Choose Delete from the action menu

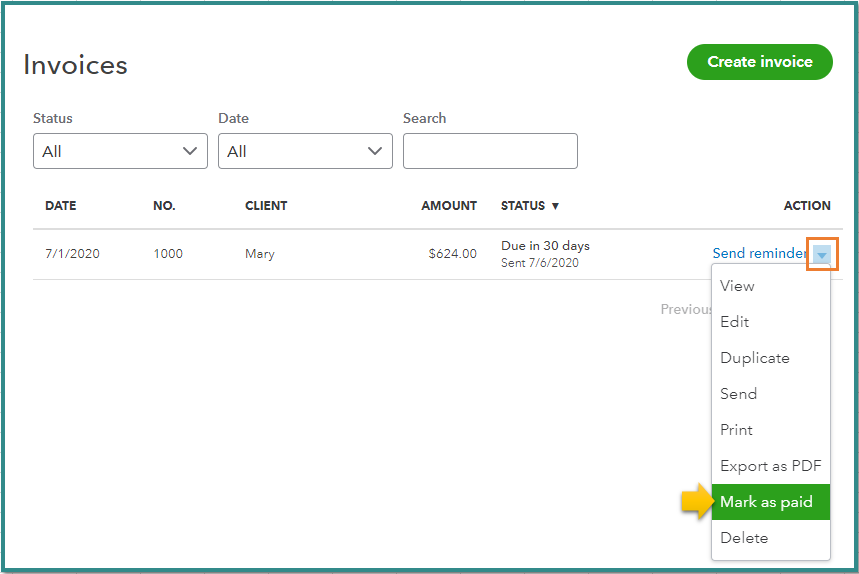click(x=745, y=538)
